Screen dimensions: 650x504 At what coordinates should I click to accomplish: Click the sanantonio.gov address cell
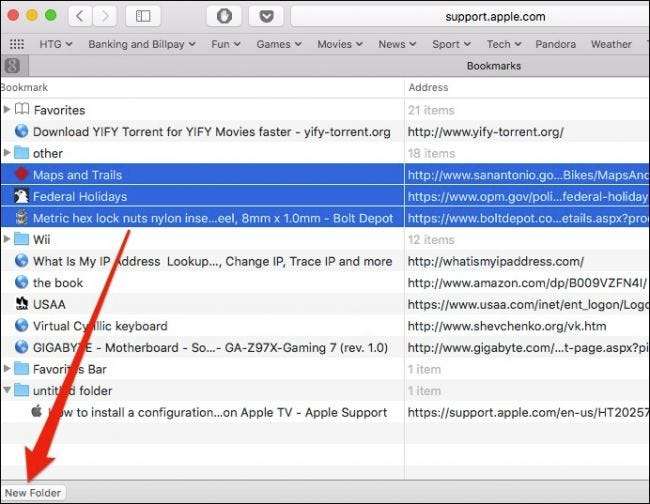coord(528,175)
